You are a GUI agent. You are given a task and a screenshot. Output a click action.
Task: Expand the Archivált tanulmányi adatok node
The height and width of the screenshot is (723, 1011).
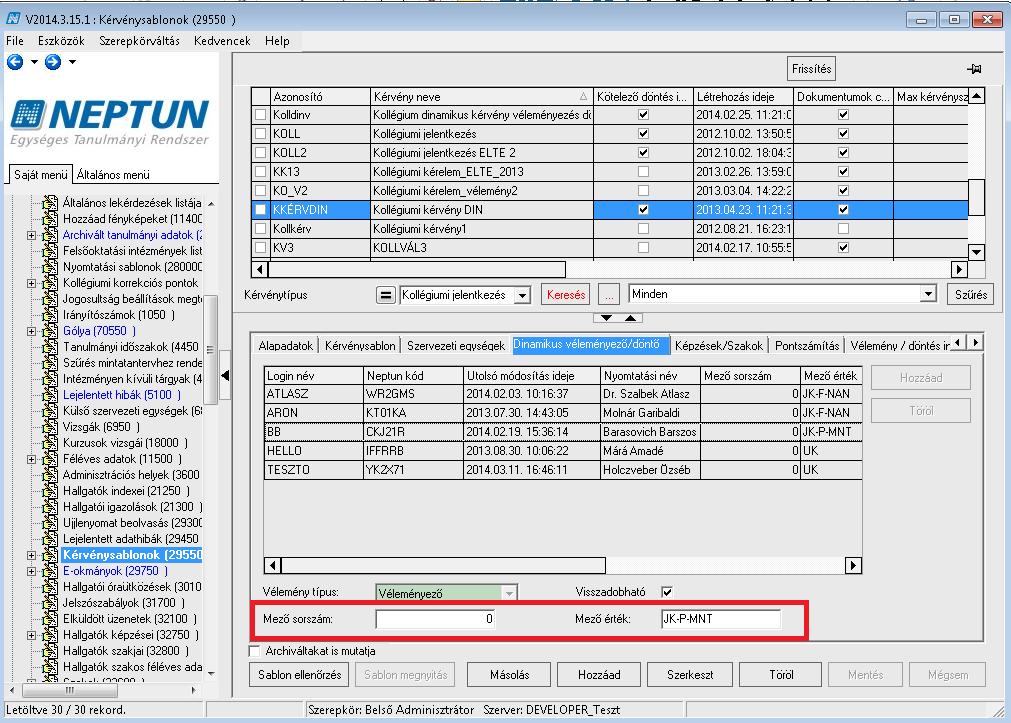click(x=31, y=235)
